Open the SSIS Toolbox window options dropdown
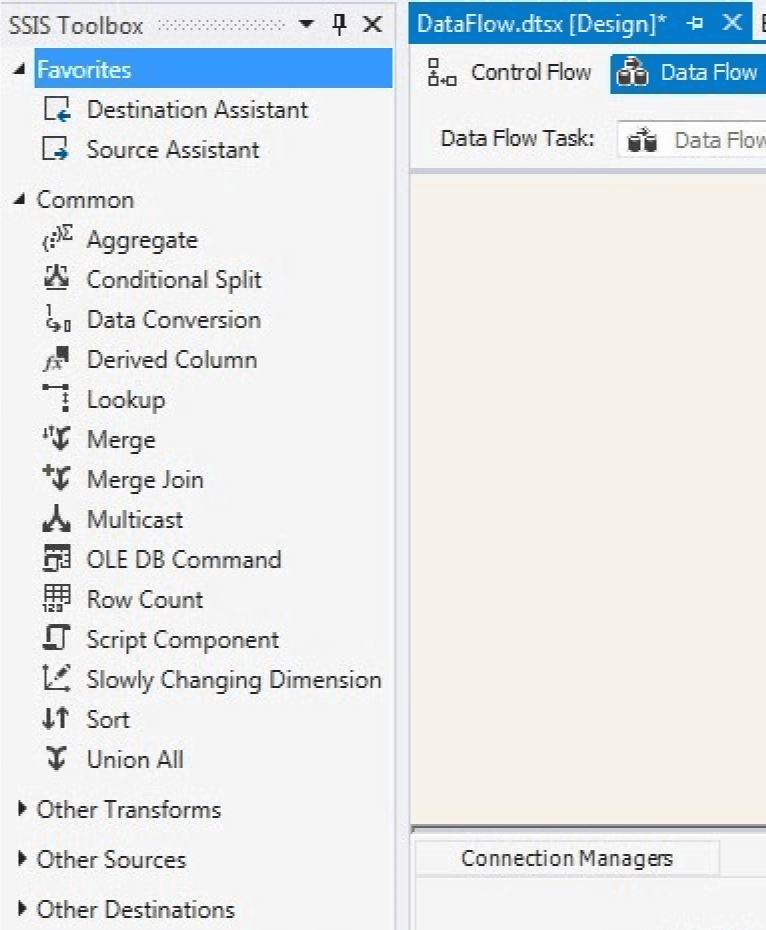This screenshot has width=766, height=930. (306, 25)
